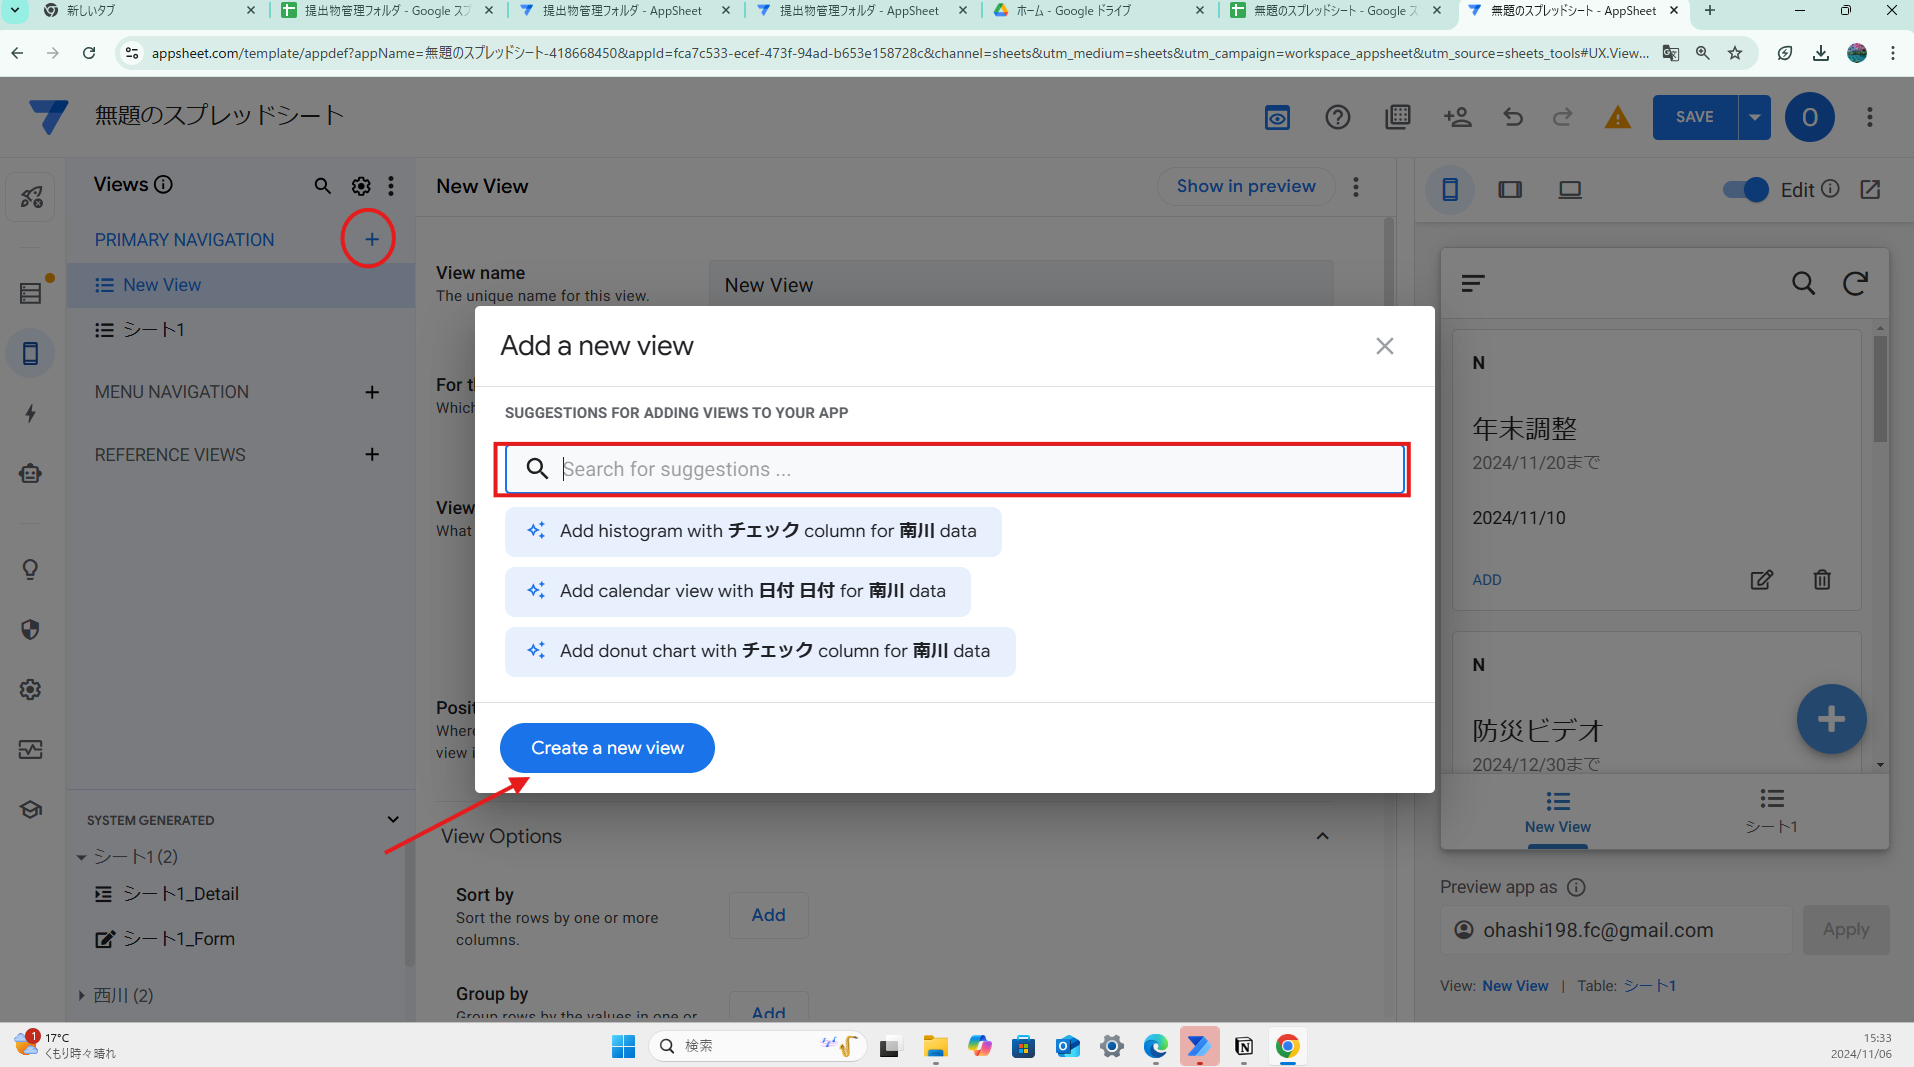Screen dimensions: 1914x1067
Task: Select New View in Primary Navigation
Action: [241, 285]
